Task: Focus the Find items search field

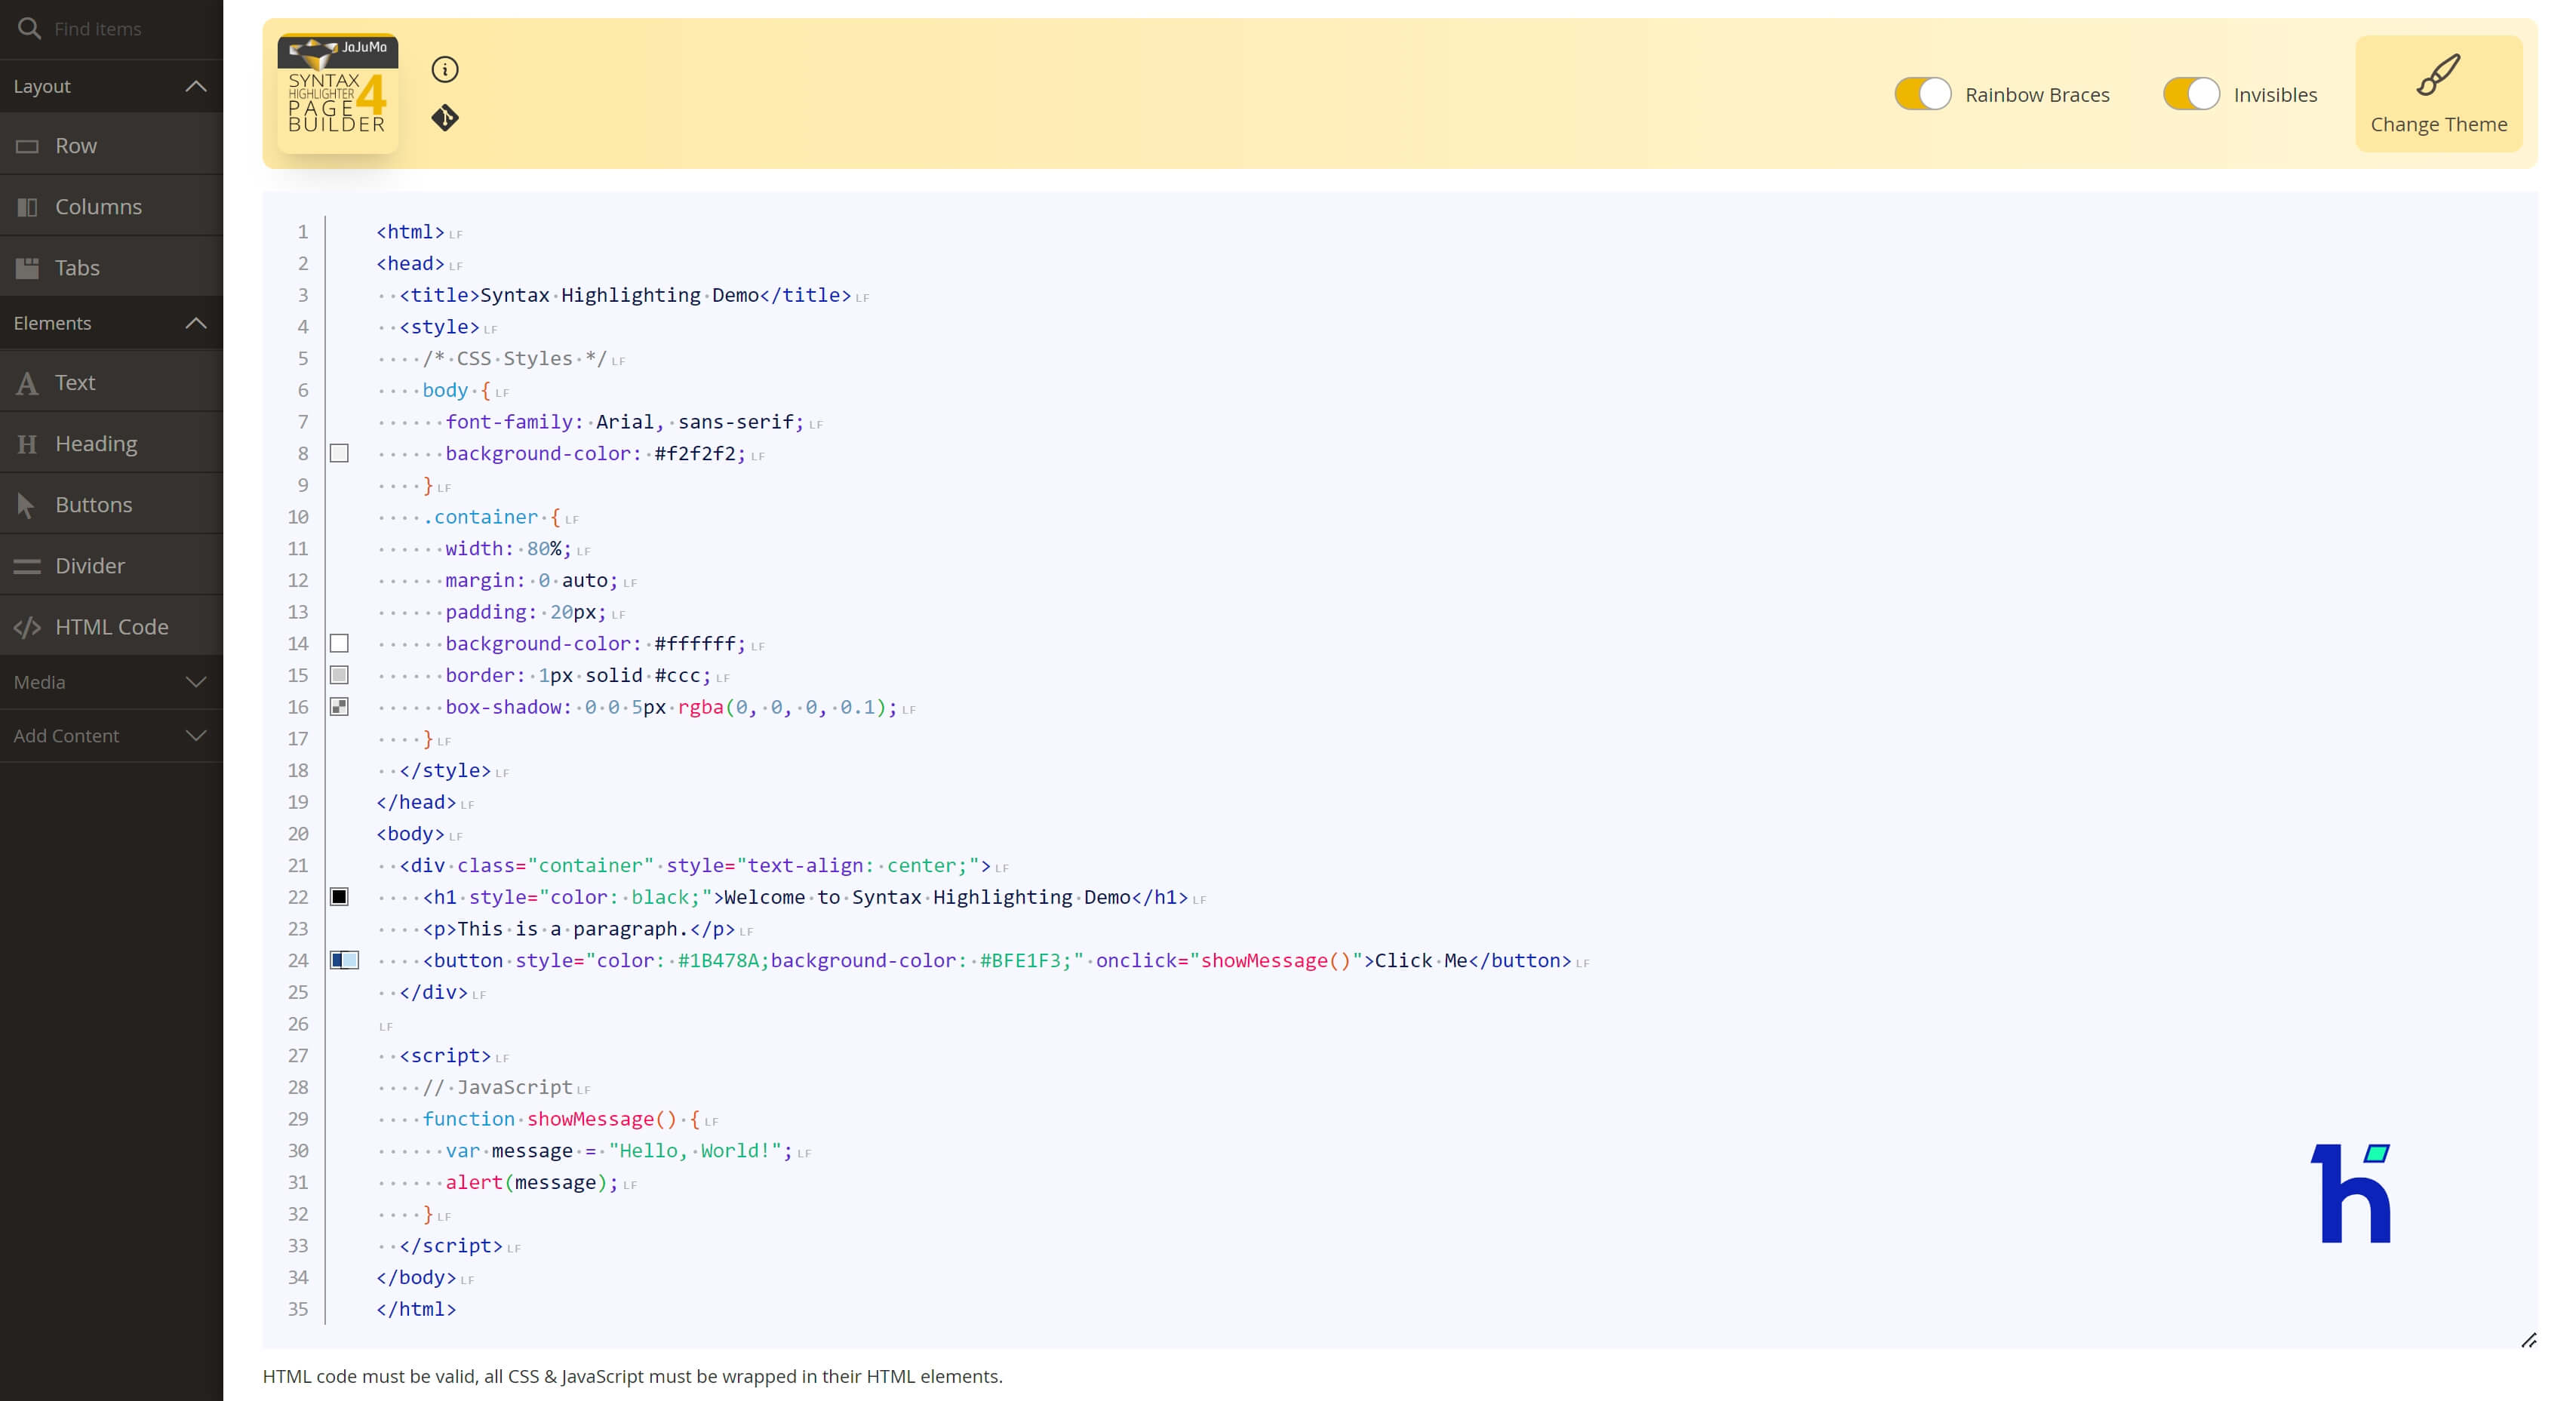Action: point(125,29)
